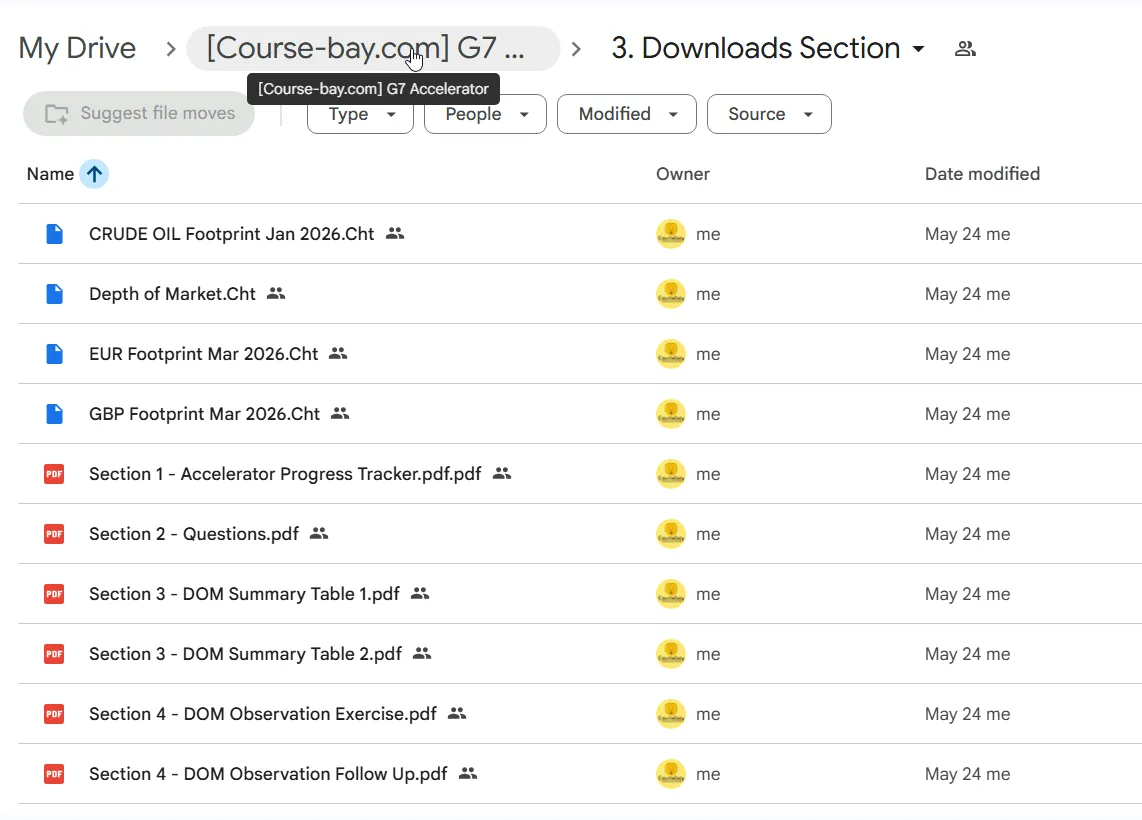Click the Depth of Market file icon

point(54,293)
